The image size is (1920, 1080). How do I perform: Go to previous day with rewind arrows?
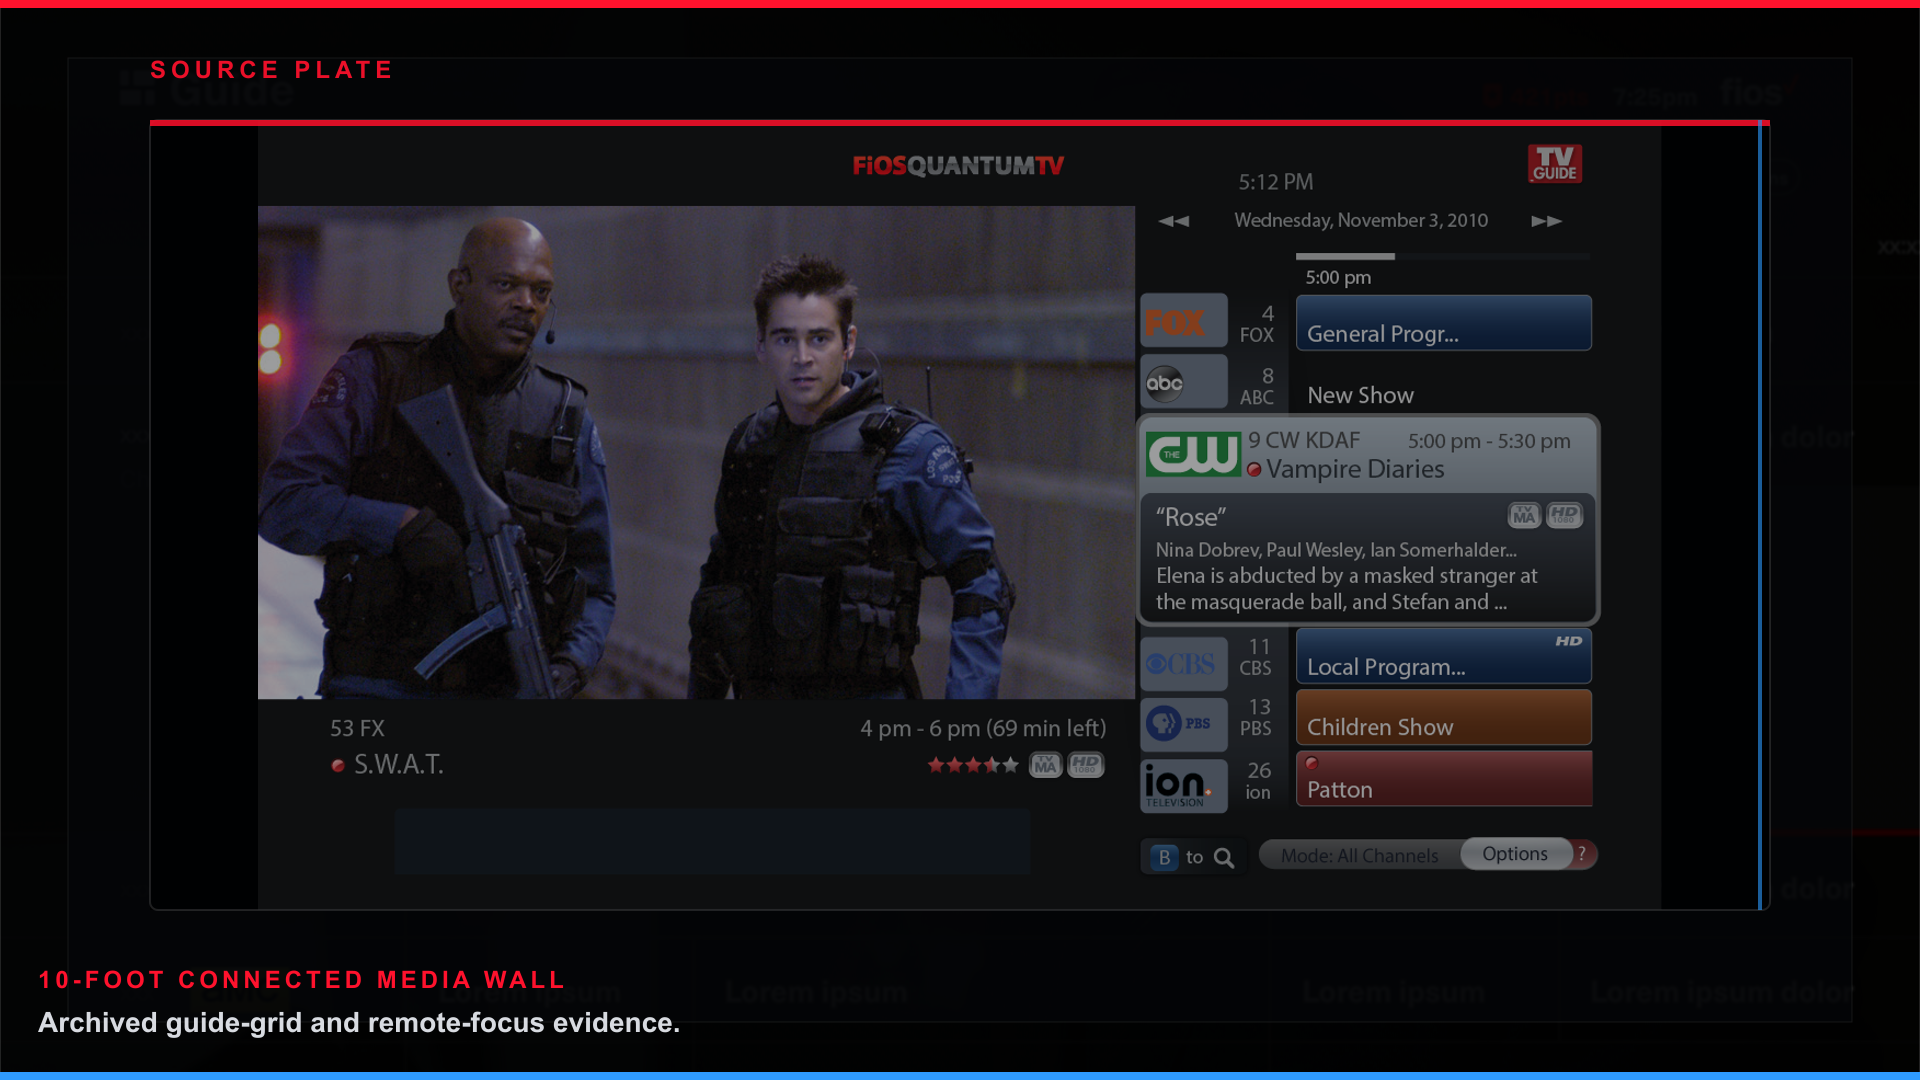[1174, 221]
